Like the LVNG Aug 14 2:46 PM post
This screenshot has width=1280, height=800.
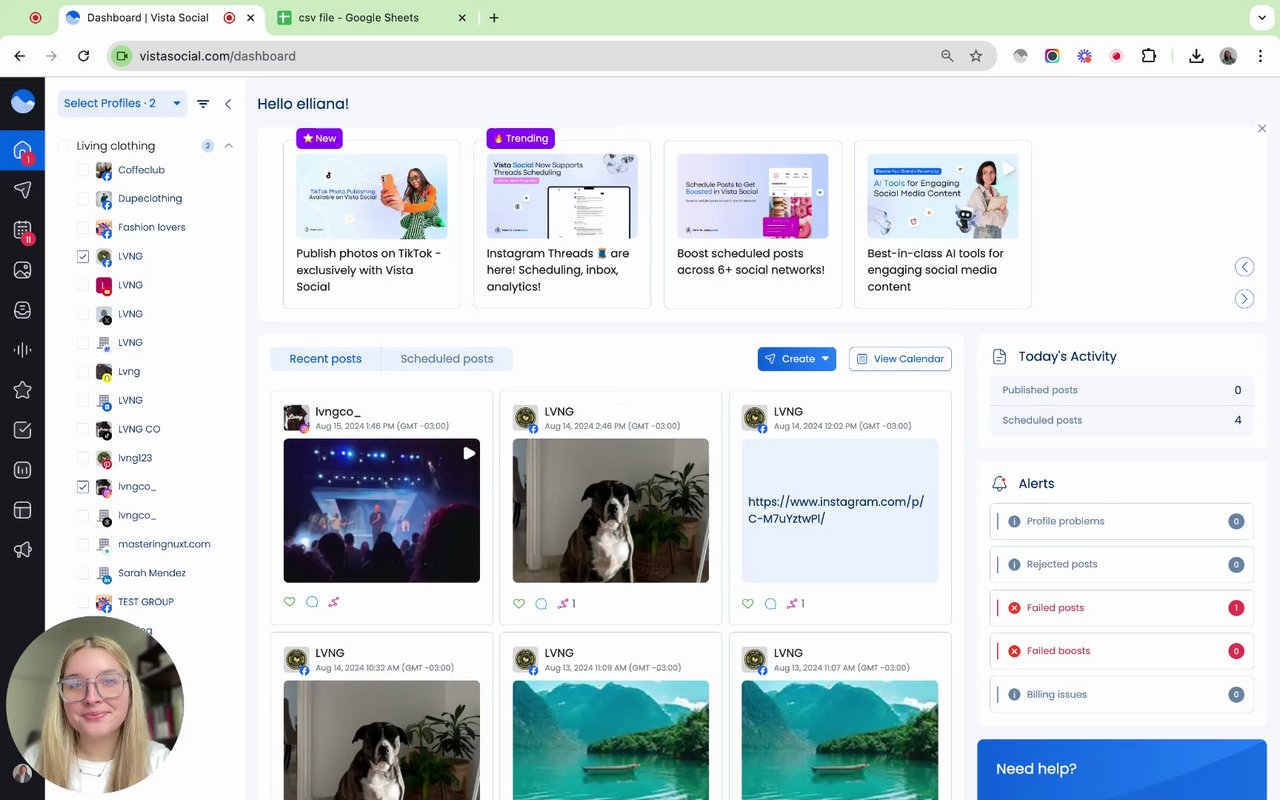click(x=519, y=603)
